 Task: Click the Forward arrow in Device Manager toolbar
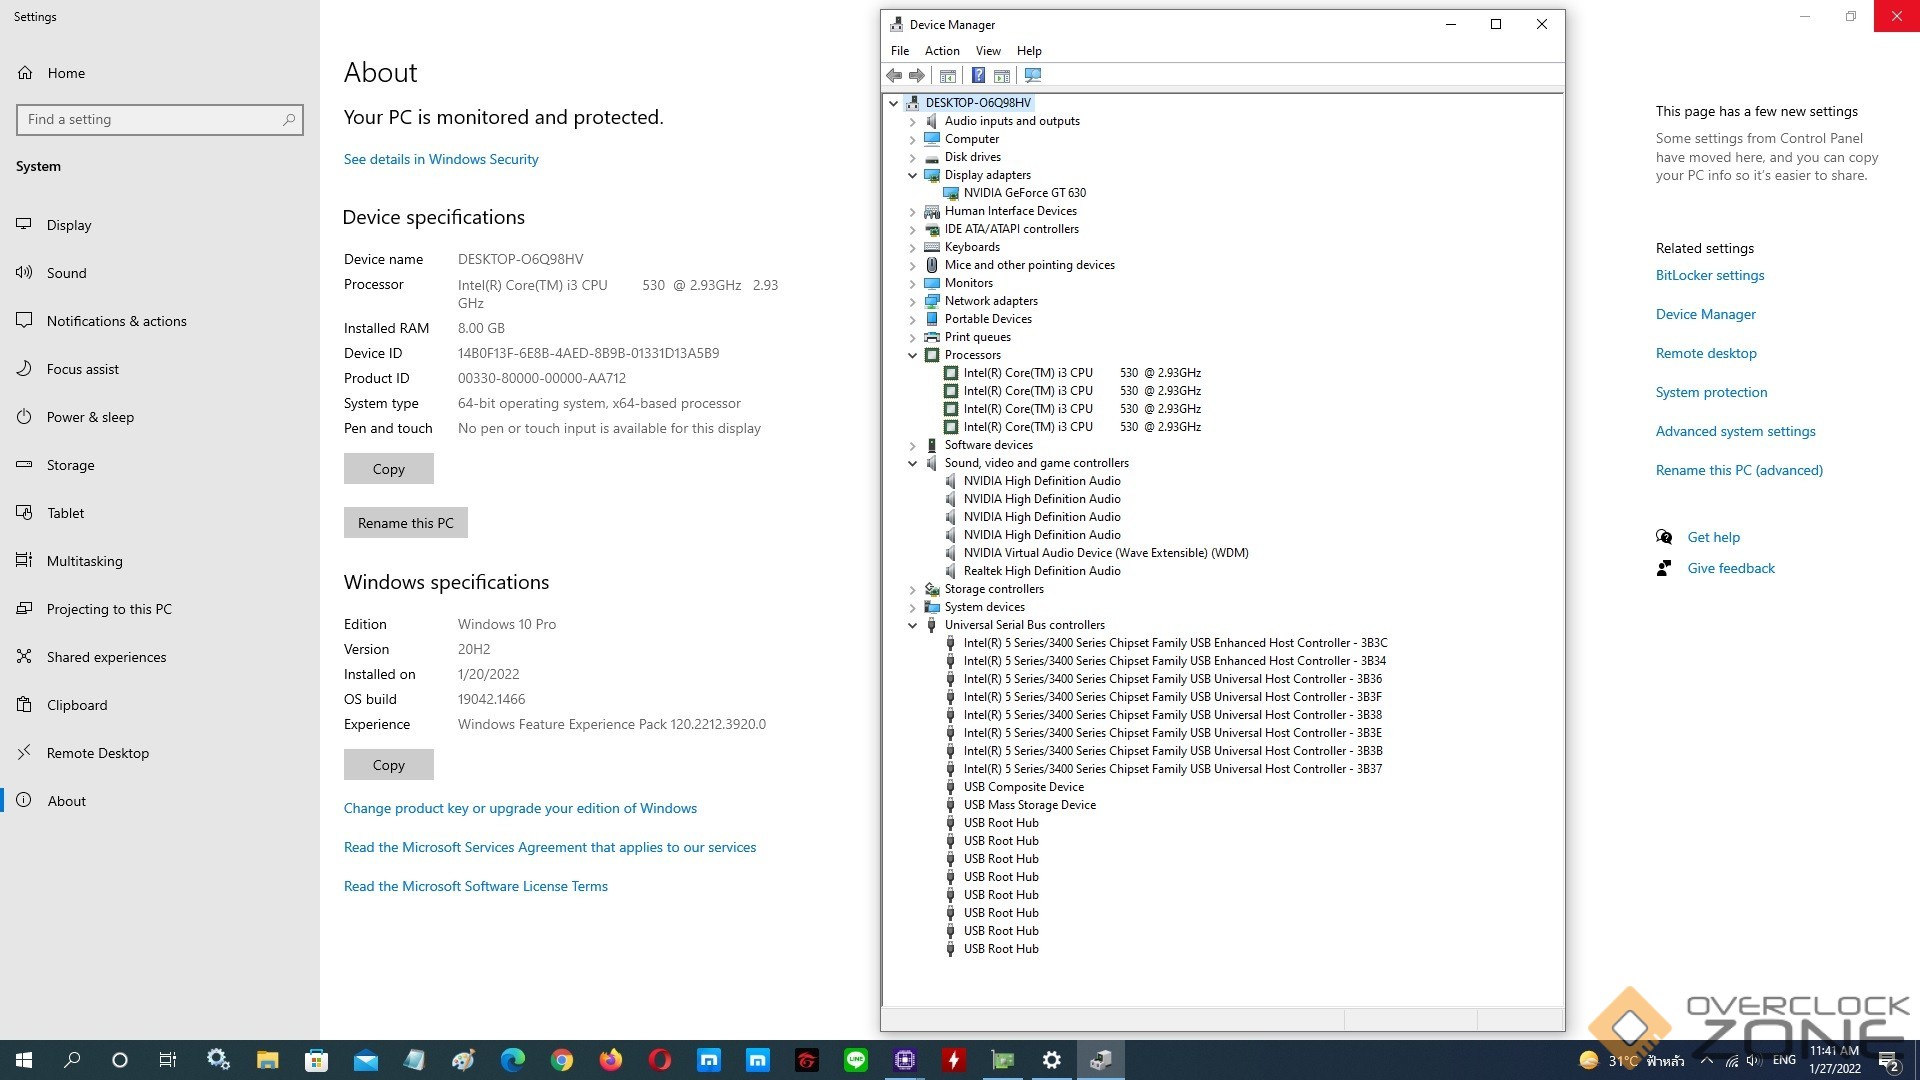click(917, 76)
